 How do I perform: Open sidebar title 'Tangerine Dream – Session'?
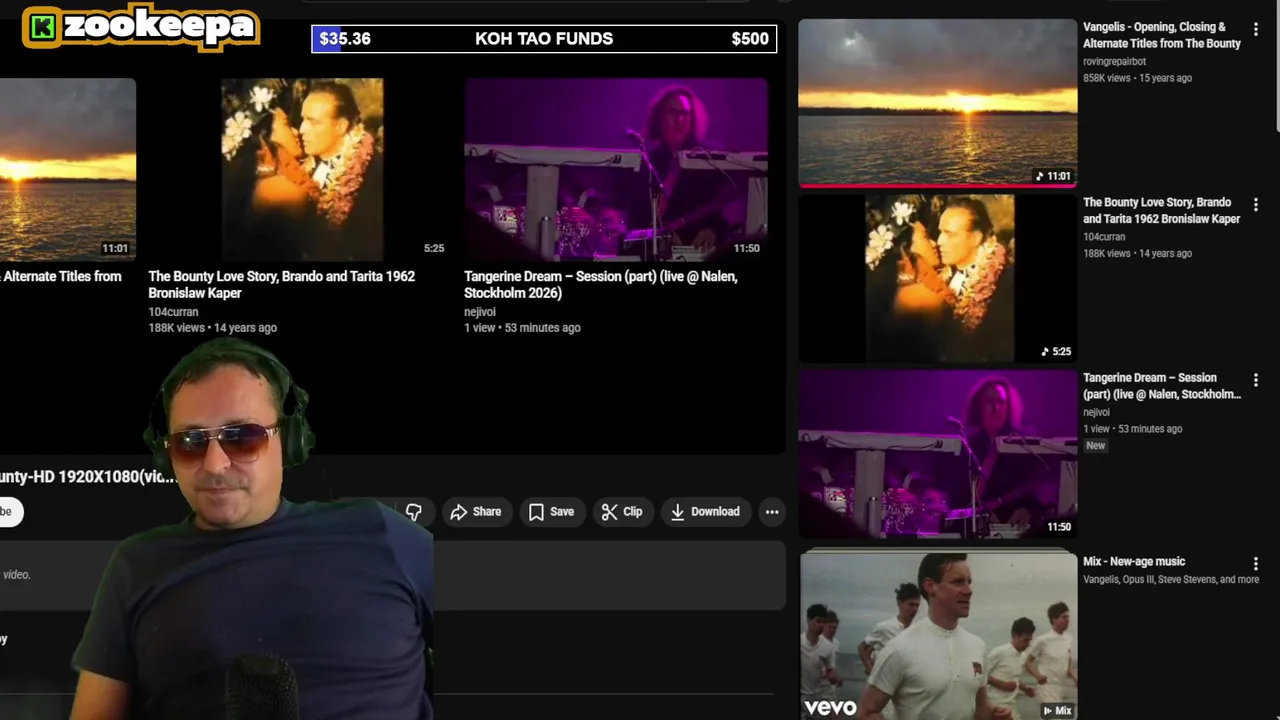pyautogui.click(x=1162, y=386)
